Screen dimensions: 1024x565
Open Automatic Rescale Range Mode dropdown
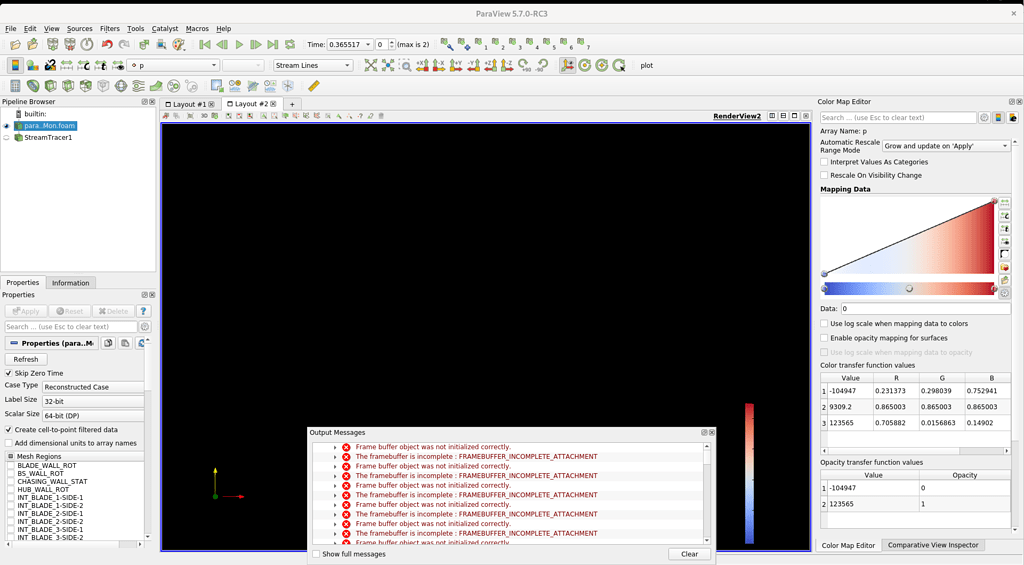point(946,146)
